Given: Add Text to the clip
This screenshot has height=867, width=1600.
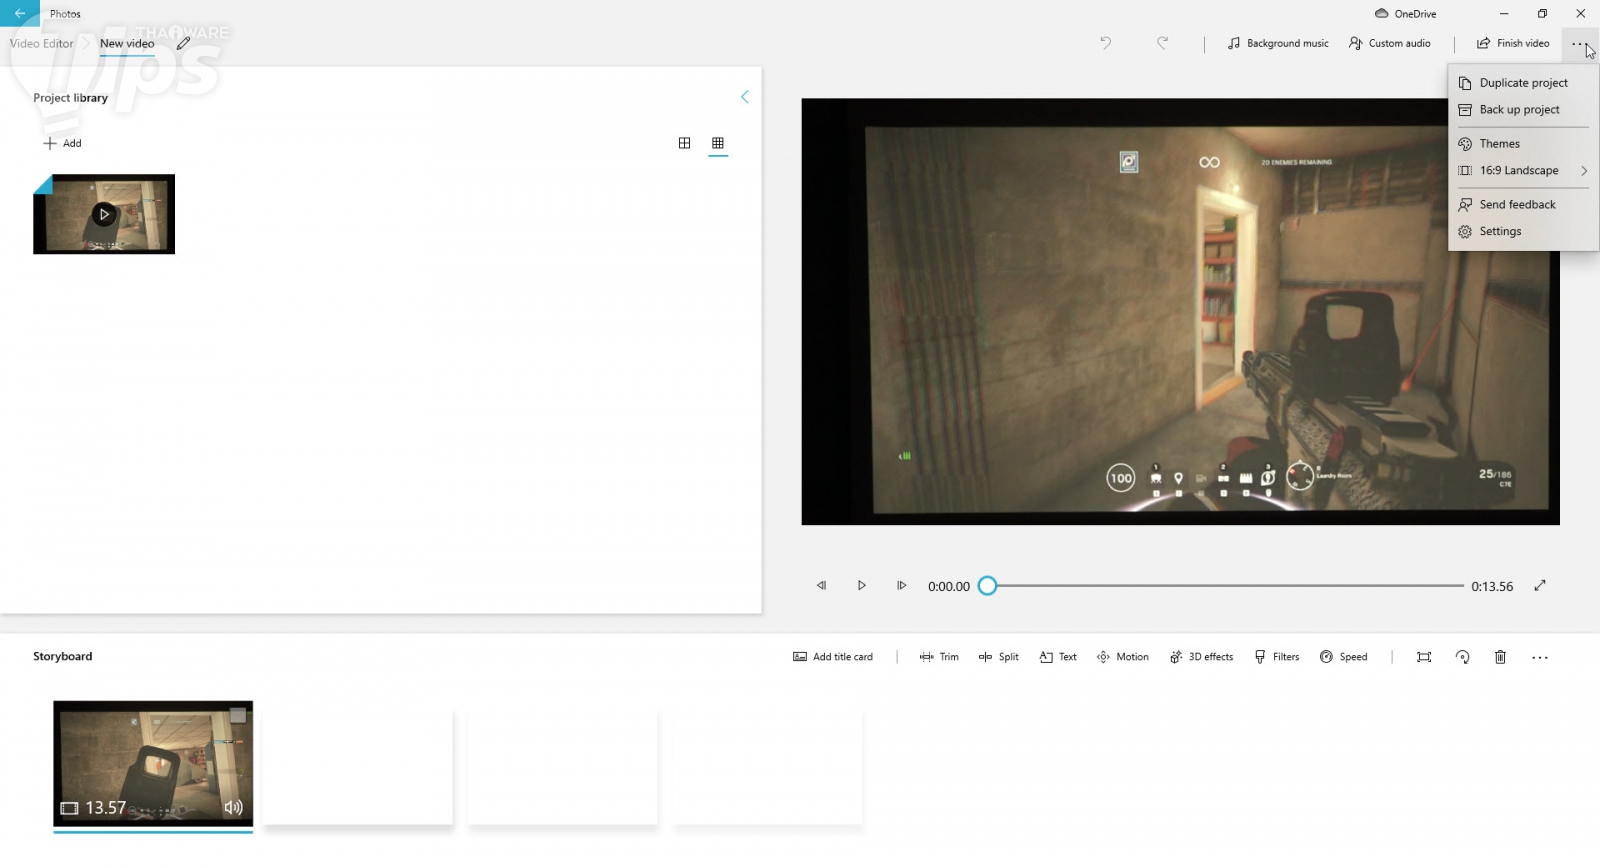Looking at the screenshot, I should click(1058, 657).
